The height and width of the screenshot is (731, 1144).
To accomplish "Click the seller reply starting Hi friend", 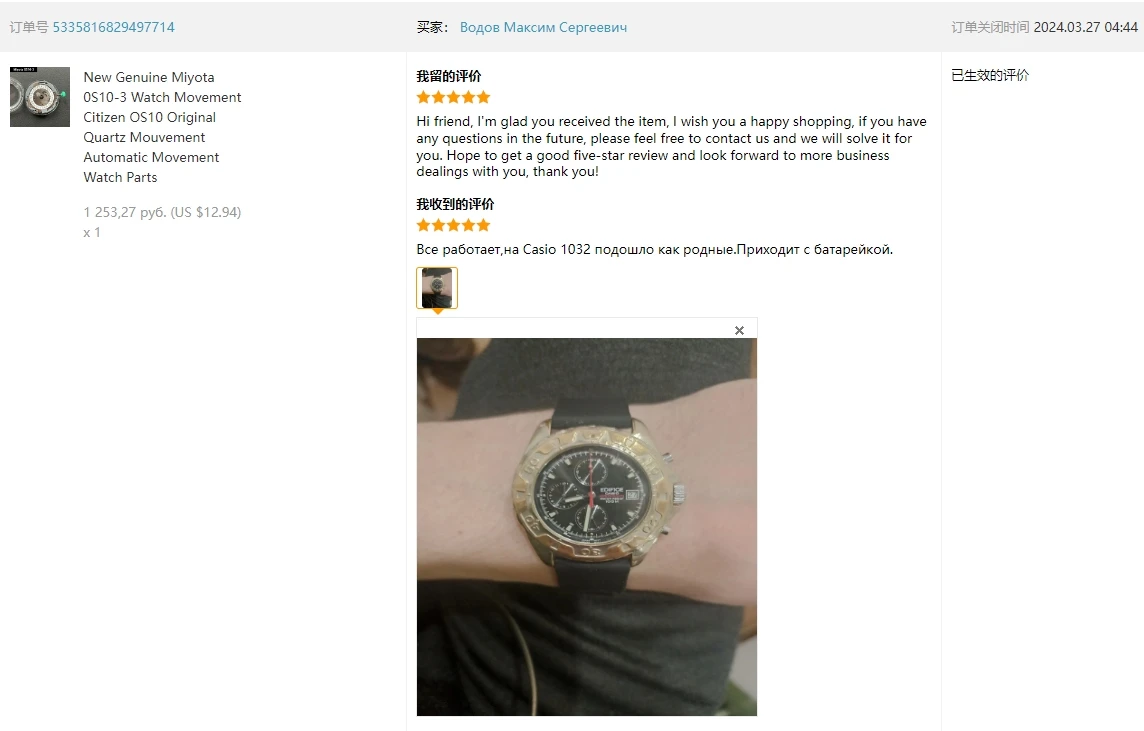I will 671,146.
